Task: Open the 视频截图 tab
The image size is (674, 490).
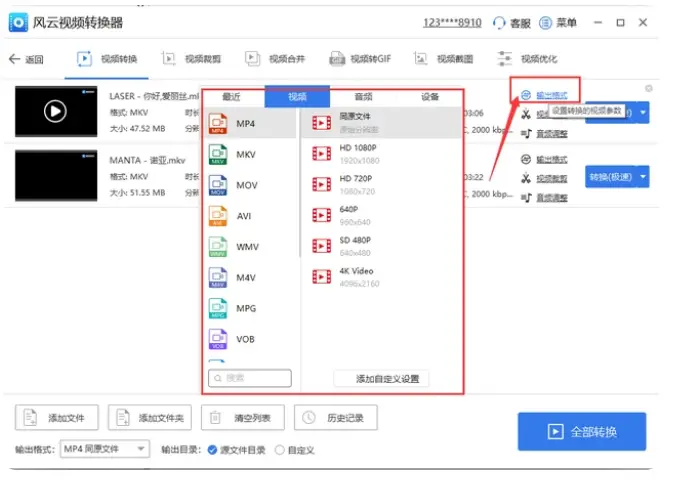Action: 443,59
